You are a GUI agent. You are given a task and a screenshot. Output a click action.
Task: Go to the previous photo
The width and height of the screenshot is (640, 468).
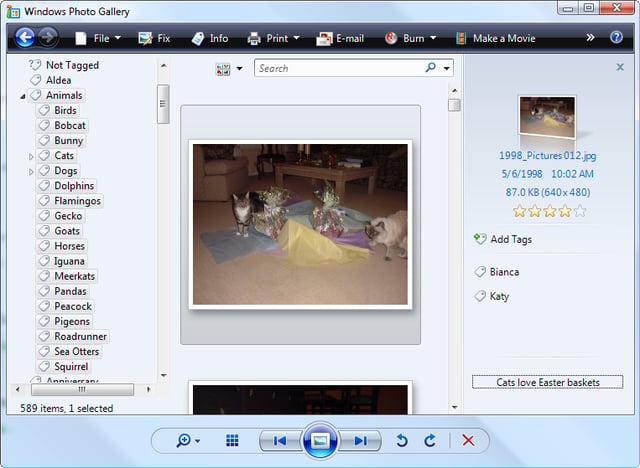(280, 441)
